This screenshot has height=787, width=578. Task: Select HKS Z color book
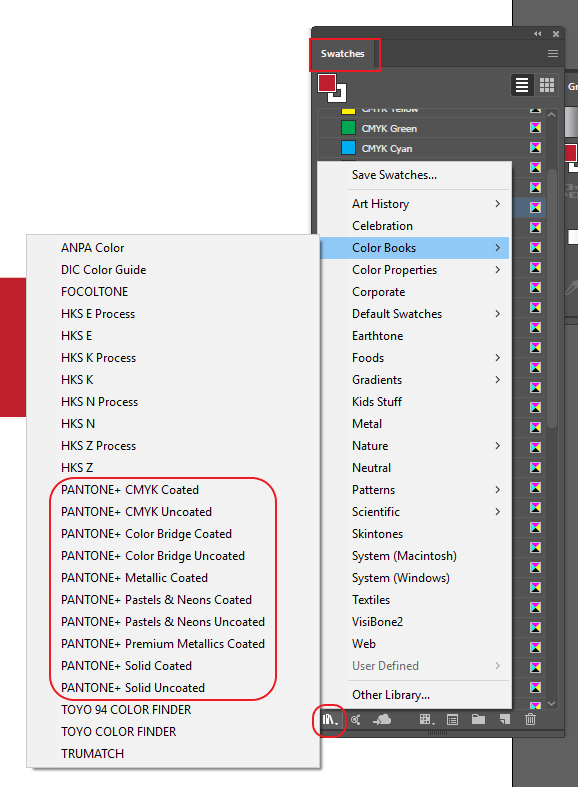173,468
